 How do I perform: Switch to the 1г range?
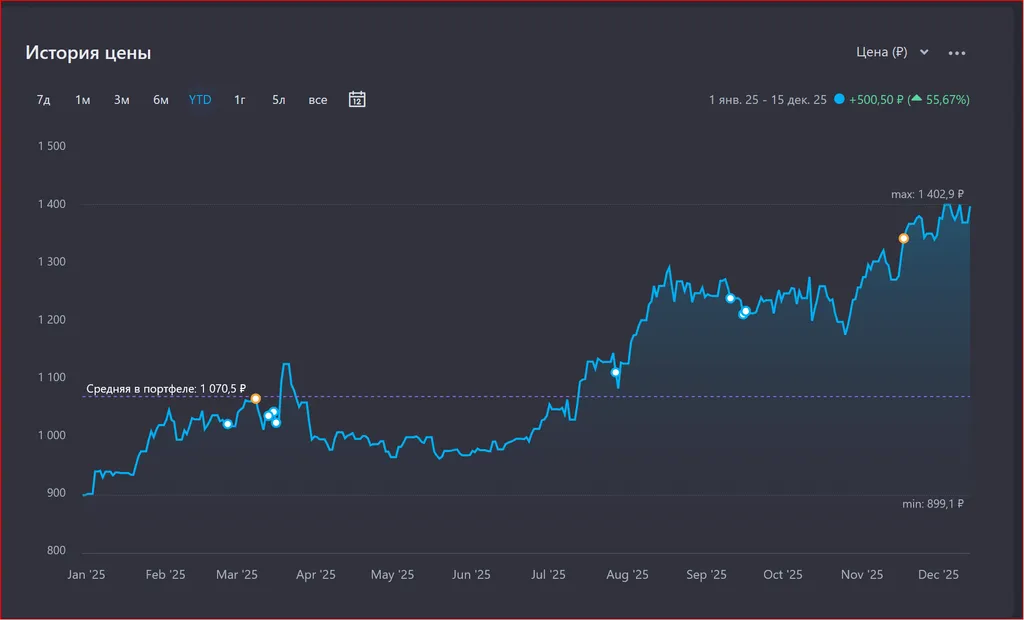click(240, 100)
